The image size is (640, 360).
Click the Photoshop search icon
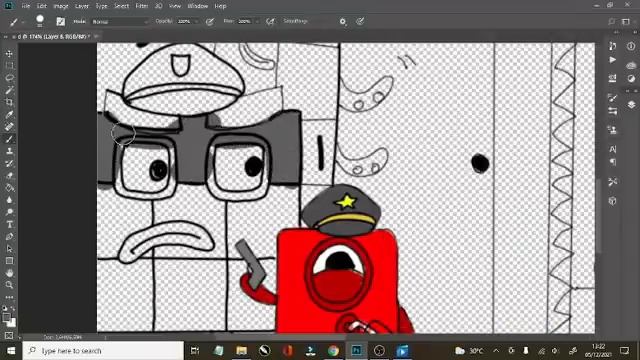coord(611,22)
